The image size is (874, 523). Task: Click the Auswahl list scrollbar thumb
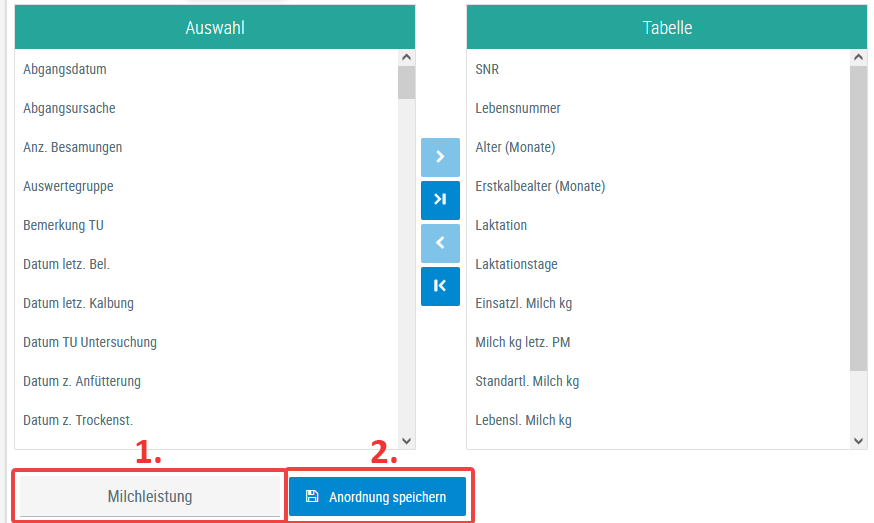click(406, 82)
